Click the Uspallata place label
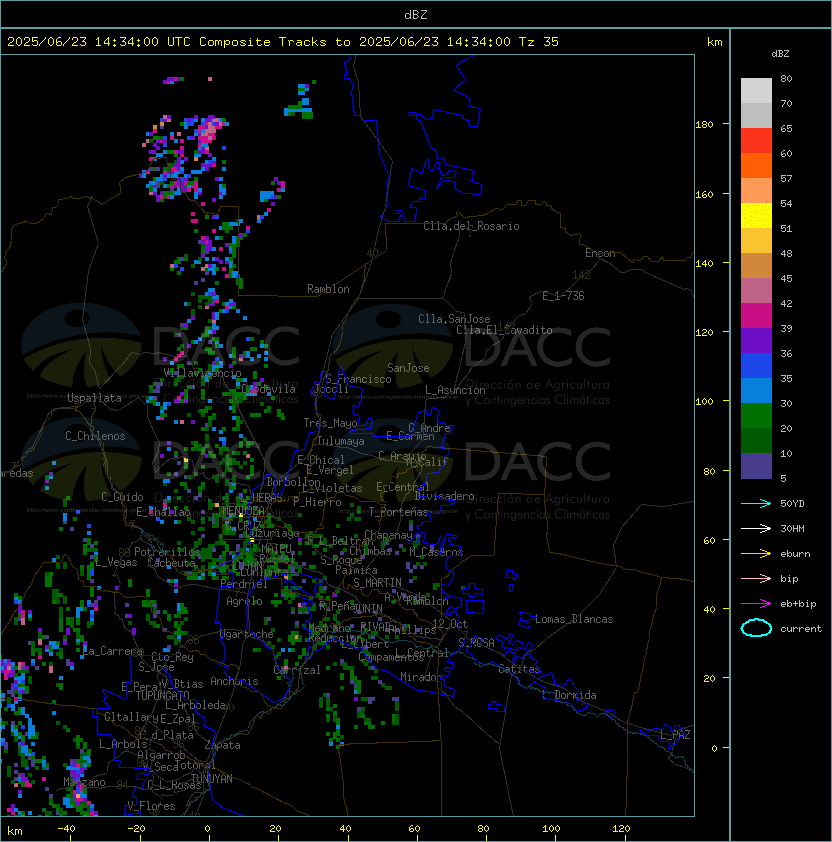The width and height of the screenshot is (832, 842). [94, 398]
